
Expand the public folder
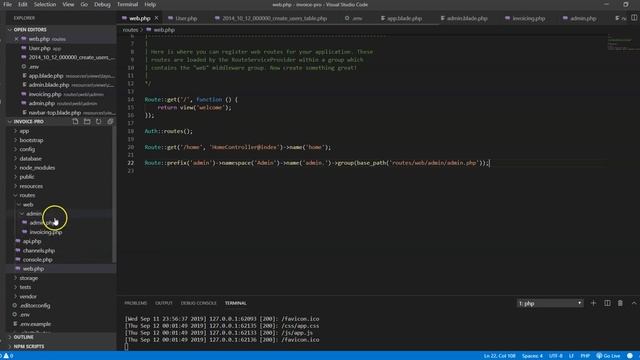[x=27, y=177]
